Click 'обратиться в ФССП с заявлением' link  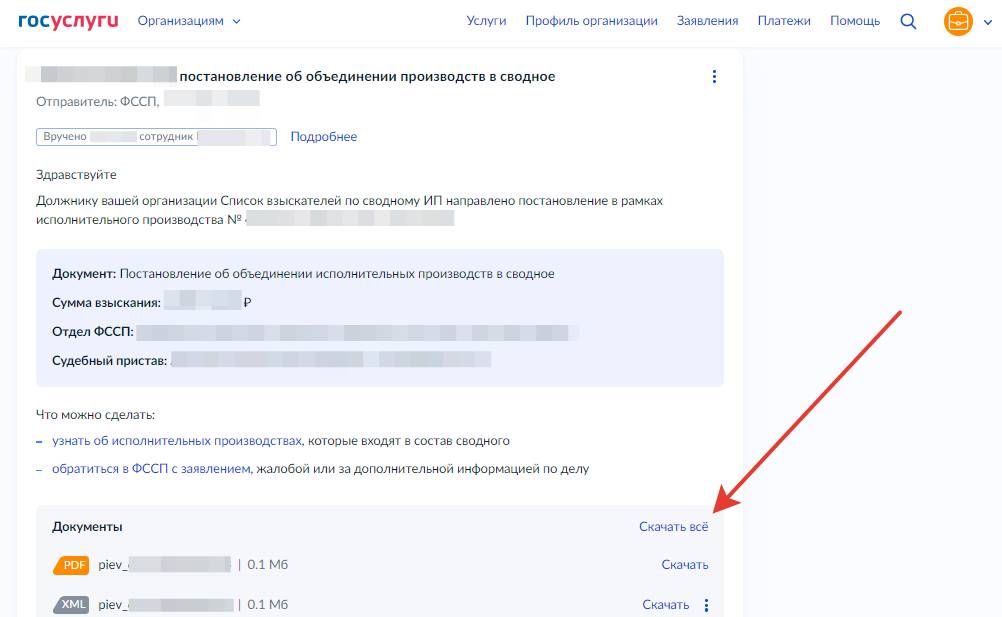151,469
